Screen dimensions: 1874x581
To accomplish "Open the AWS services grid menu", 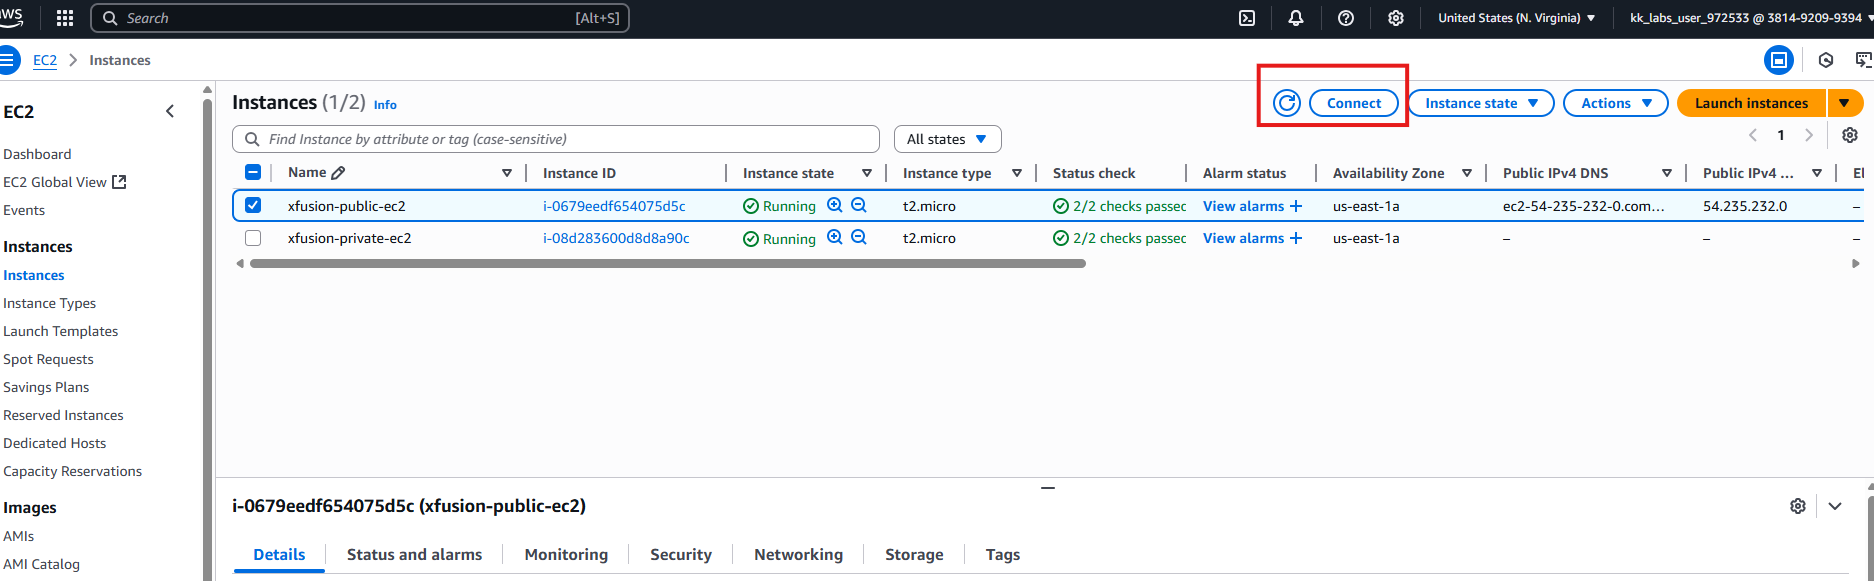I will coord(65,18).
